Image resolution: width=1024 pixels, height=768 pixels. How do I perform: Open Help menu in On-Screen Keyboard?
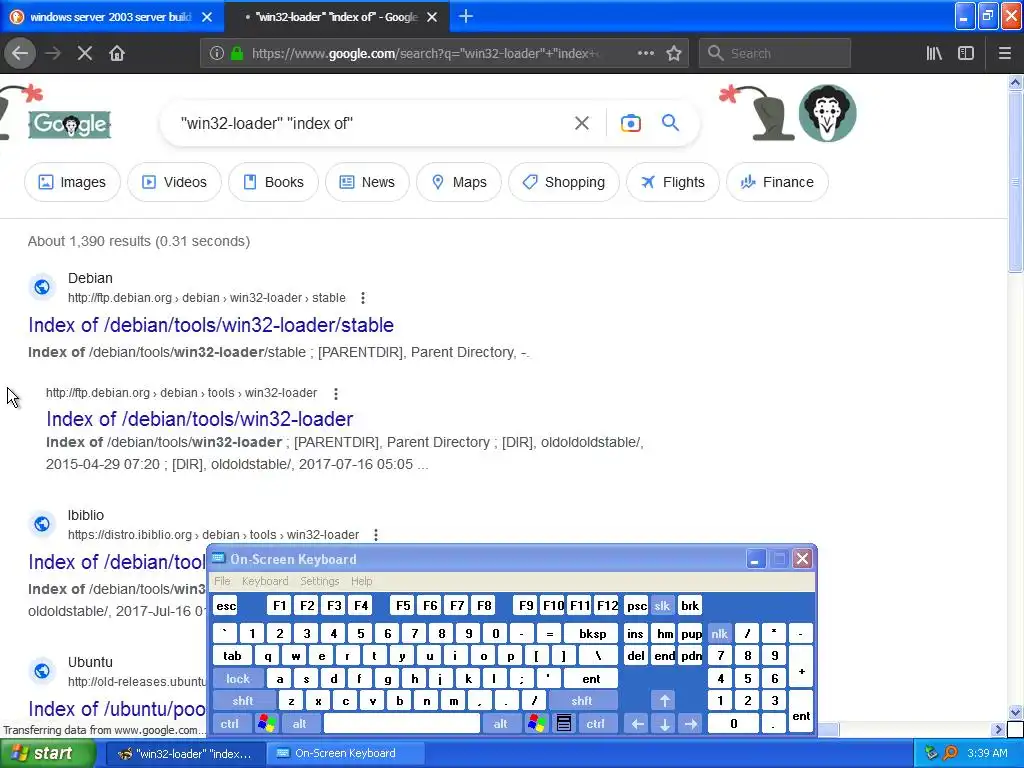click(x=361, y=581)
